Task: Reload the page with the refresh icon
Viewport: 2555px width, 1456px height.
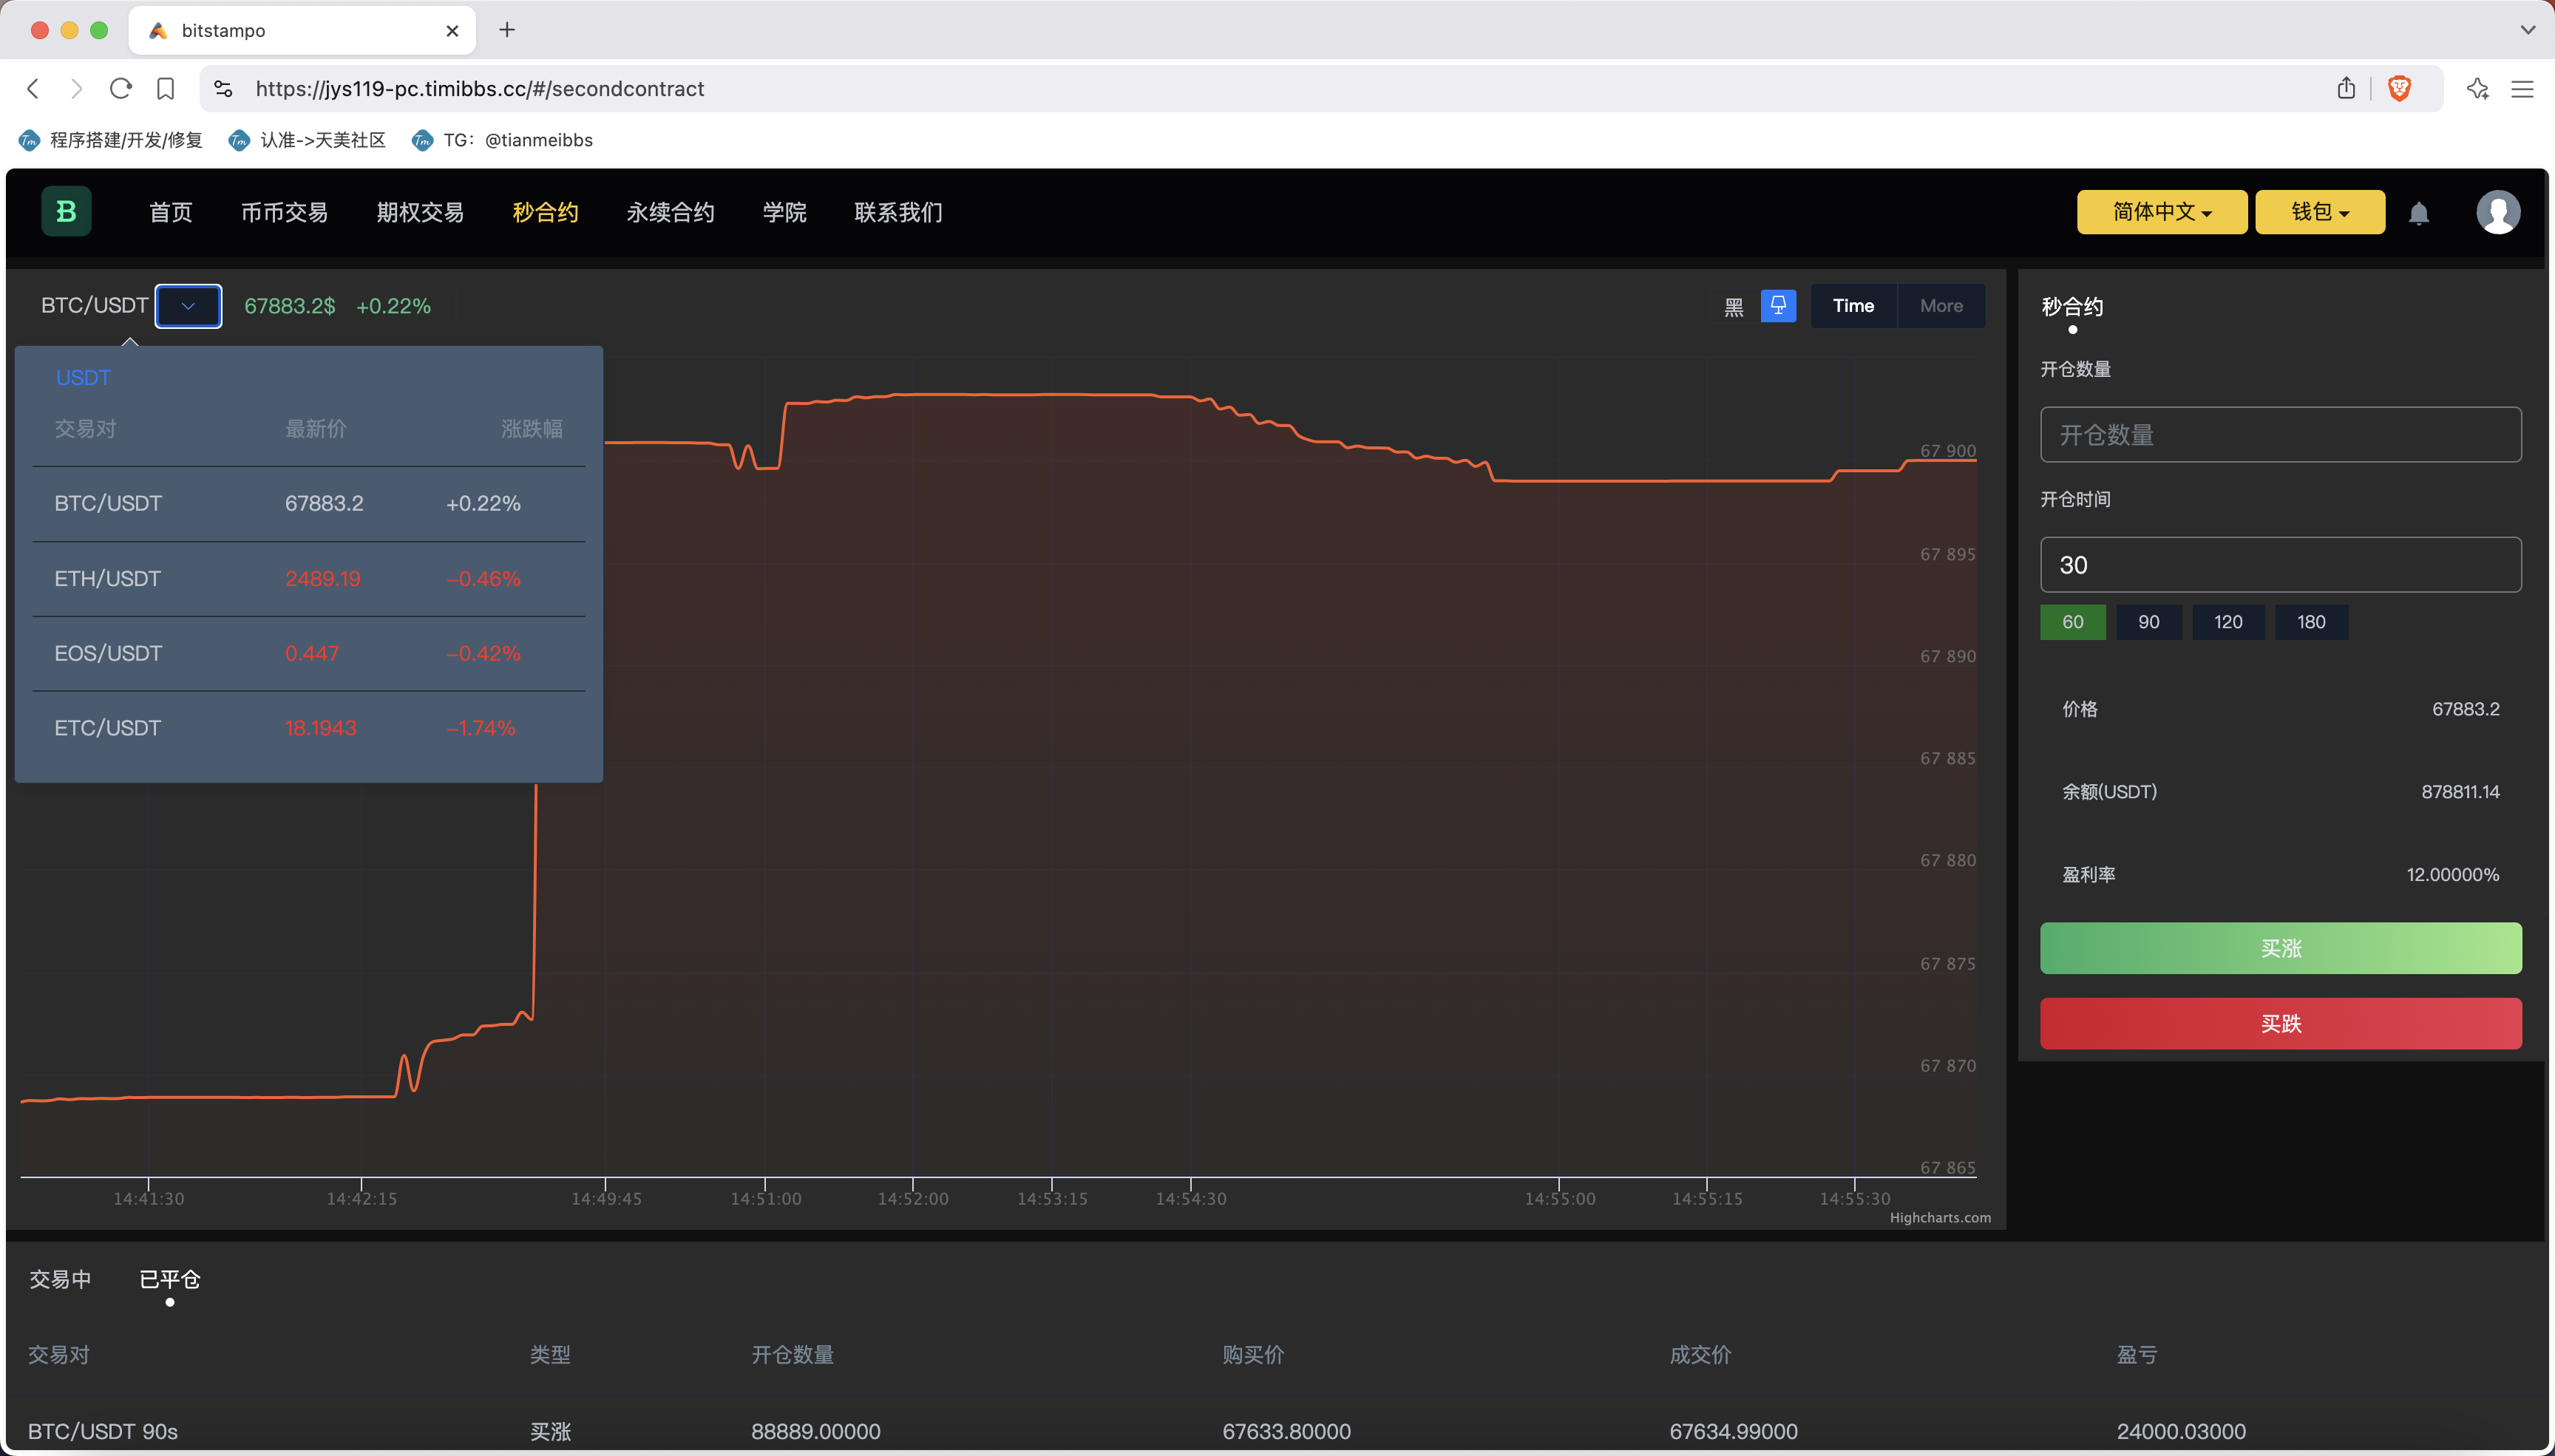Action: [121, 89]
